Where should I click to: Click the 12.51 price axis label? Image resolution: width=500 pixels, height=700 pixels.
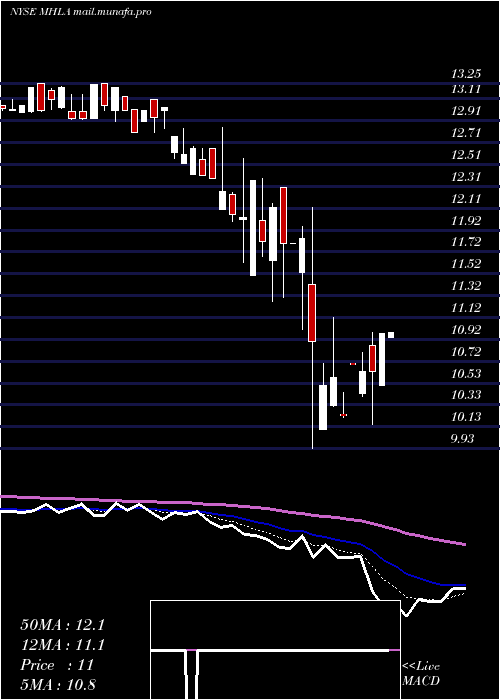point(466,154)
